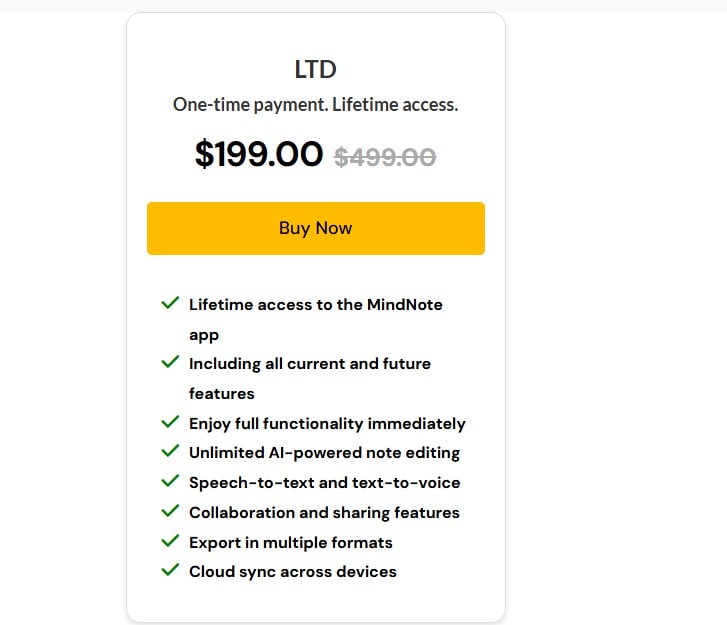Click checkmark beside Lifetime access to MindNote
The width and height of the screenshot is (727, 625).
[x=169, y=302]
